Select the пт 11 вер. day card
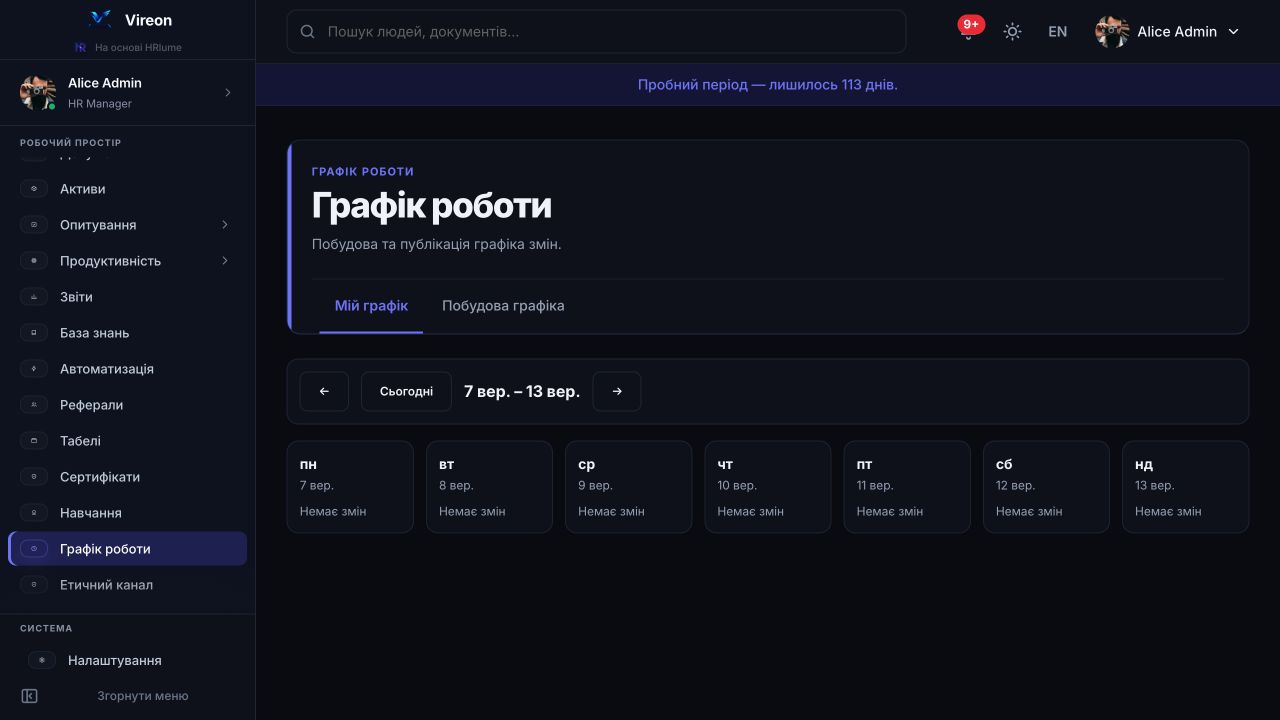Screen dimensions: 1280x720 pyautogui.click(x=907, y=487)
